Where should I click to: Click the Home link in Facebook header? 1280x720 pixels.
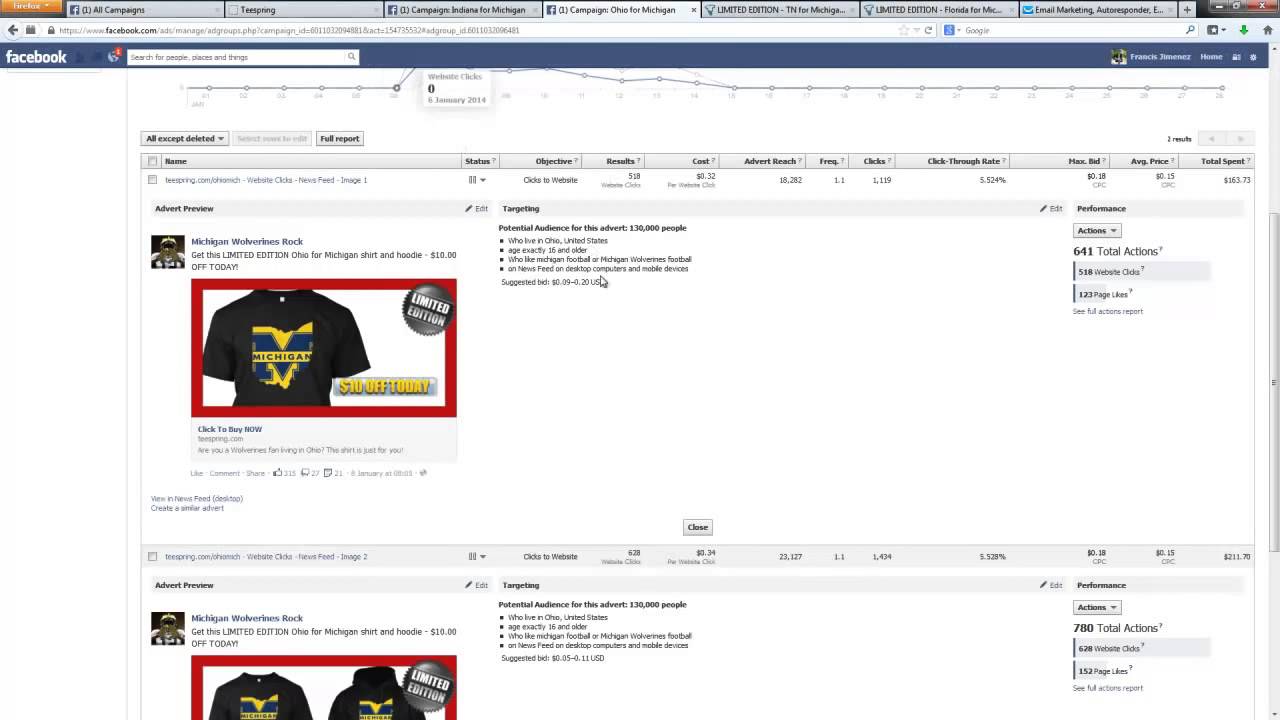coord(1211,57)
